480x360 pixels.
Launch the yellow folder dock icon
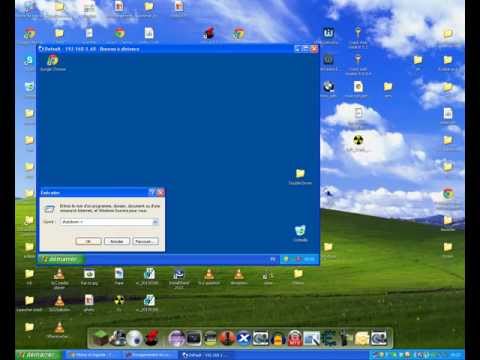[x=362, y=338]
